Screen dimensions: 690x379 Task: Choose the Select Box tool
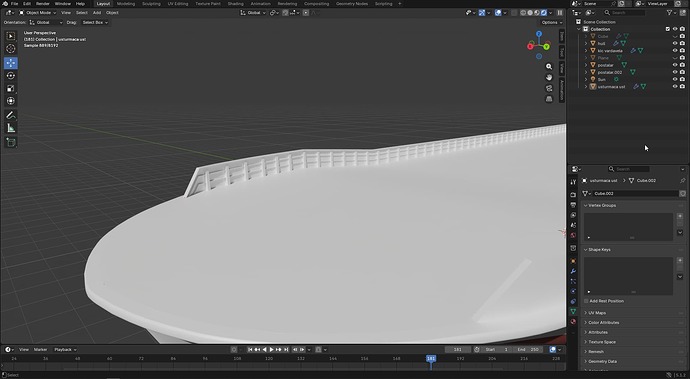11,36
